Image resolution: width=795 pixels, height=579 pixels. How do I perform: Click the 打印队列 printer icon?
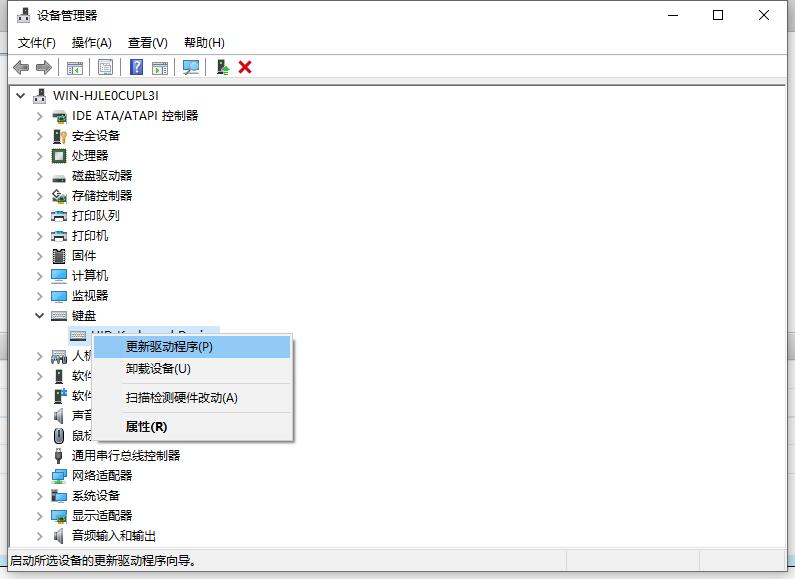(x=59, y=216)
